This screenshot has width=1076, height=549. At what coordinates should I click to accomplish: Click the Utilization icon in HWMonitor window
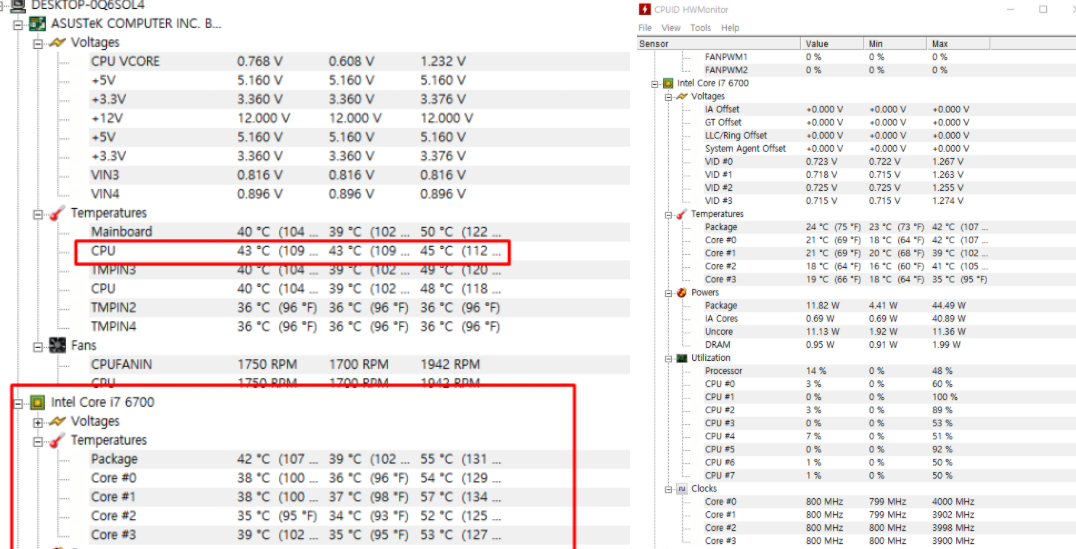tap(681, 358)
